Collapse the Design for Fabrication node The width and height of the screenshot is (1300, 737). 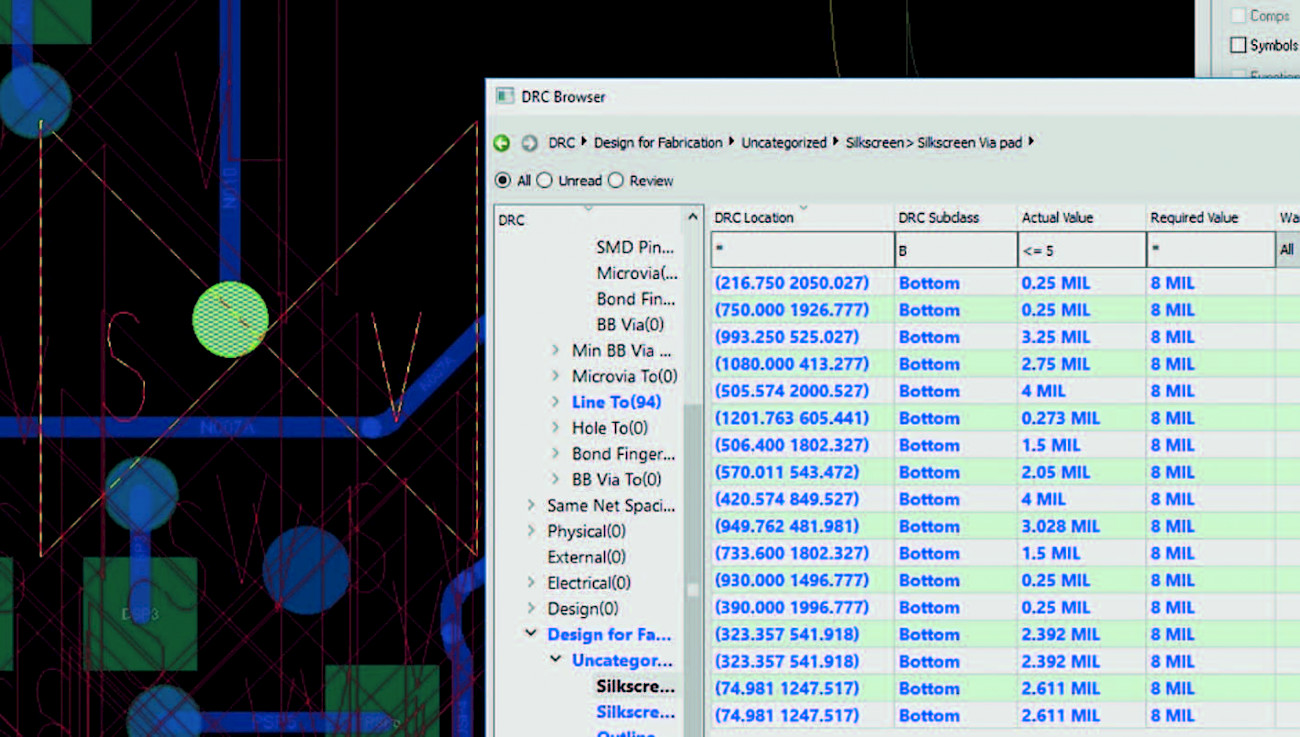(x=531, y=634)
